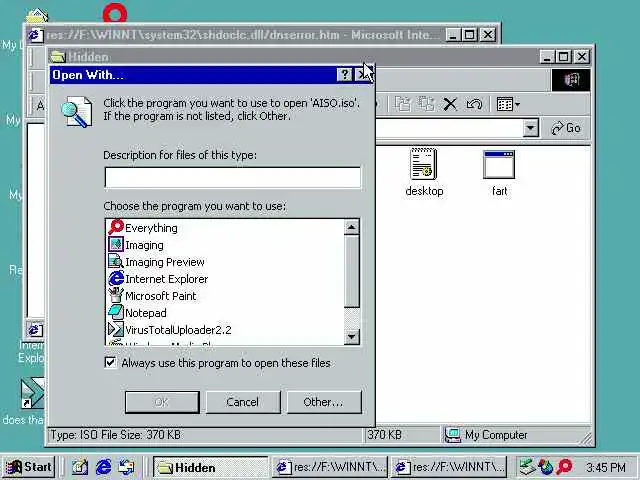The height and width of the screenshot is (480, 640).
Task: Click the Copy To toolbar icon
Action: click(x=426, y=104)
